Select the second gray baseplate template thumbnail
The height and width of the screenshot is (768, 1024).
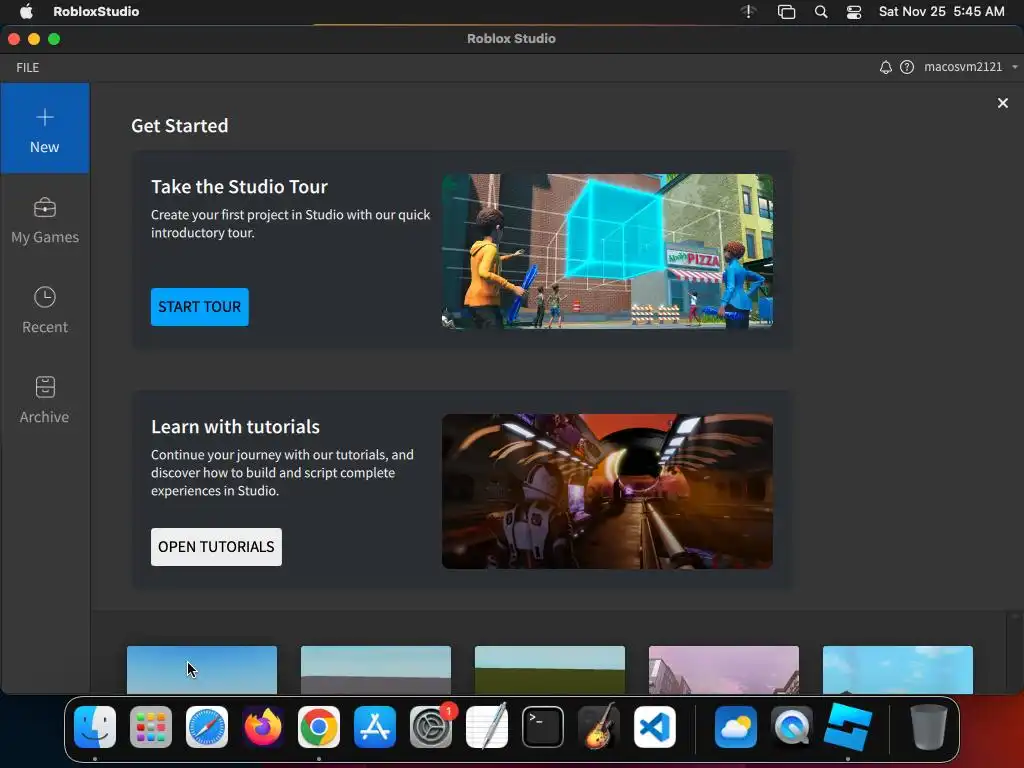376,670
